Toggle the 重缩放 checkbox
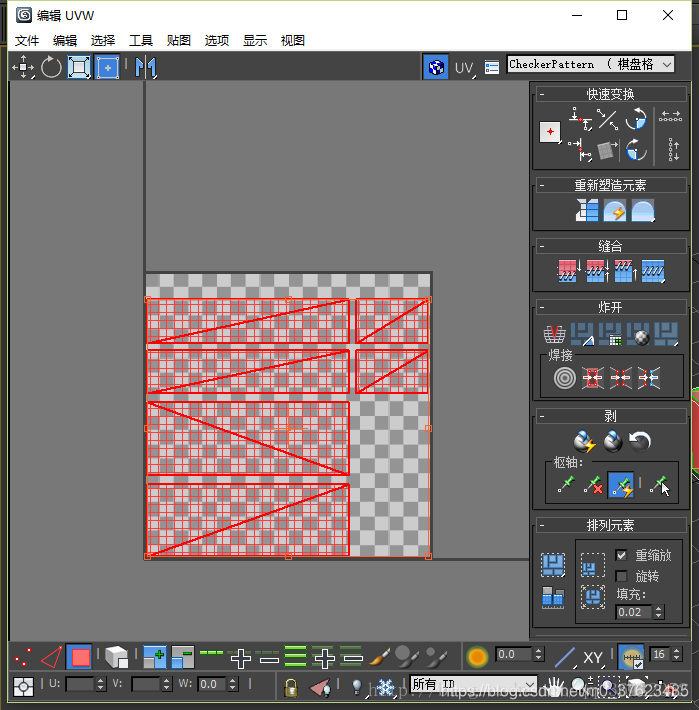 [621, 555]
